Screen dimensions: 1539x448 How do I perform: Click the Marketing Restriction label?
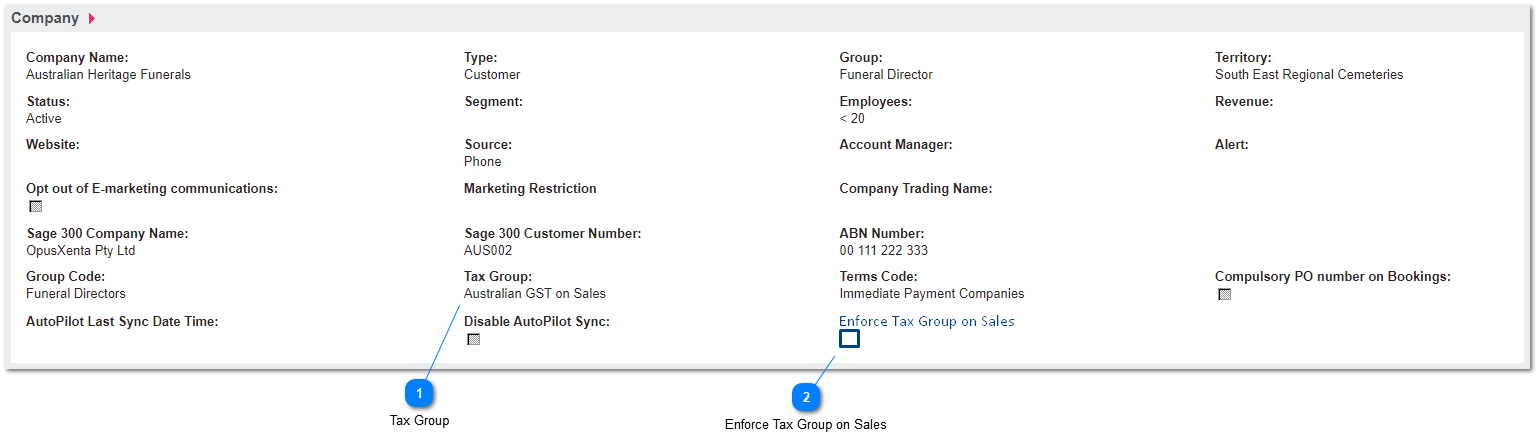pos(530,189)
